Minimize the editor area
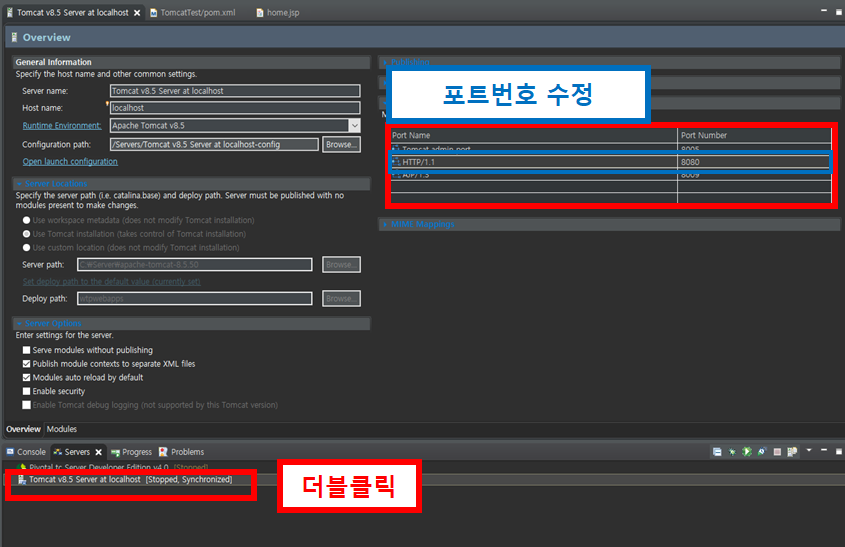 823,11
